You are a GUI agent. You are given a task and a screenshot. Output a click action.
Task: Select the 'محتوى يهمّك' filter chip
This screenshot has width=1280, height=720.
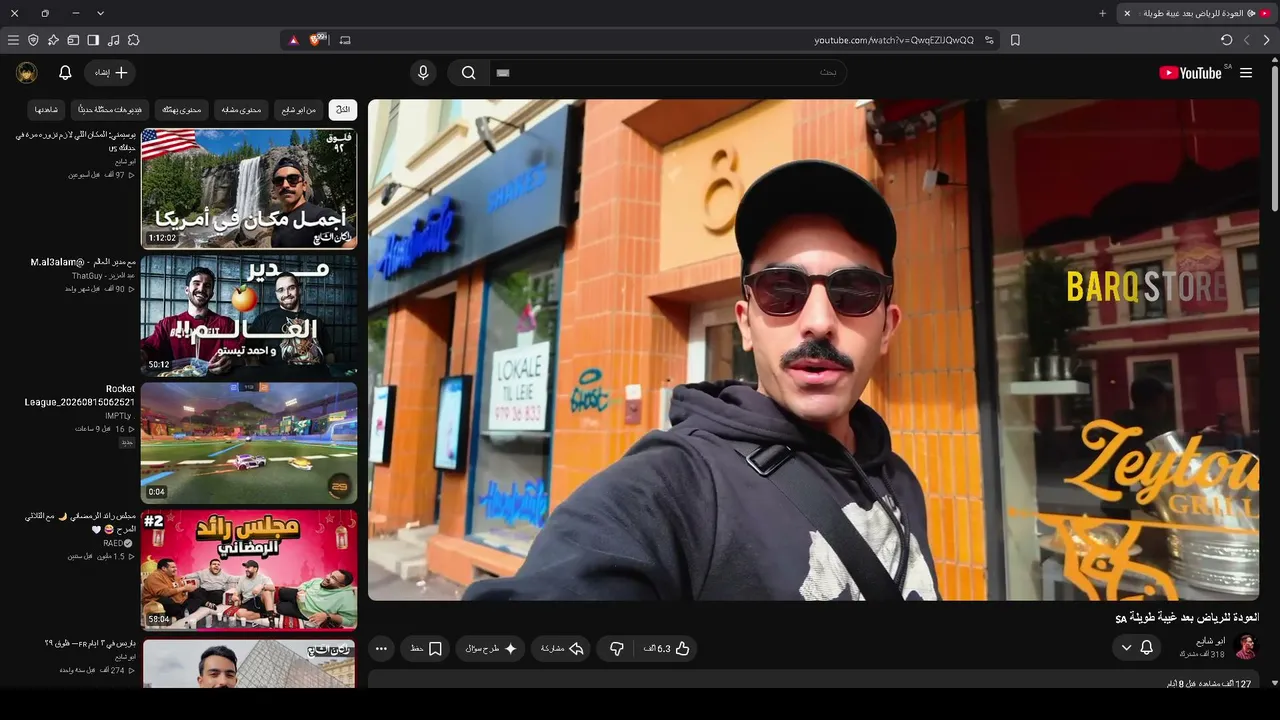point(182,109)
